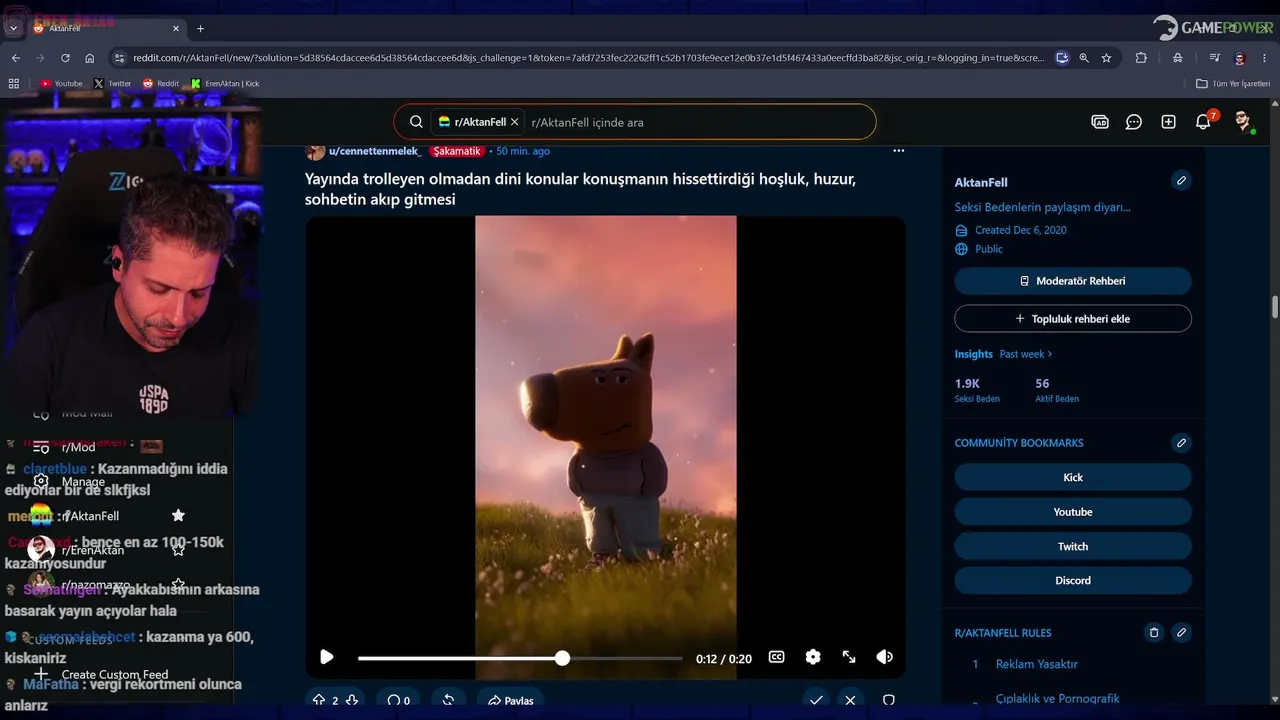
Task: Filter by the Şakamatik flair
Action: (x=457, y=151)
